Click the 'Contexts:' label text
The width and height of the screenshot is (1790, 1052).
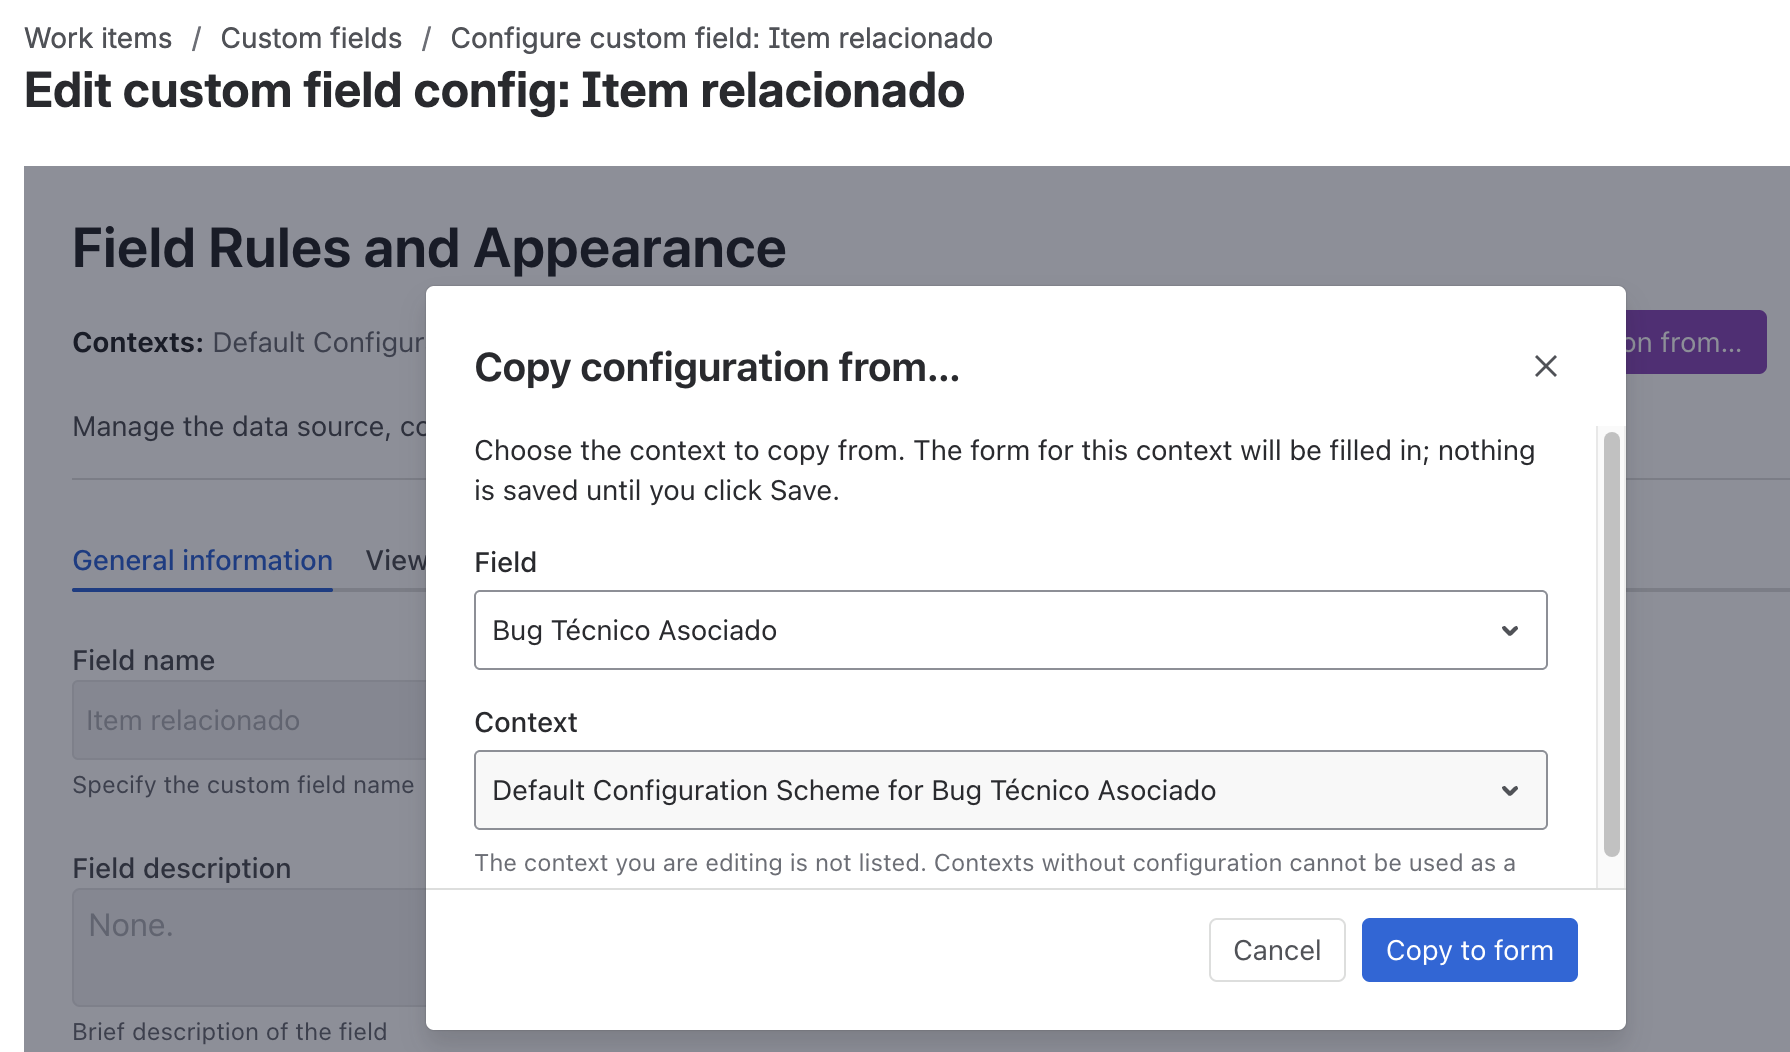[x=138, y=342]
